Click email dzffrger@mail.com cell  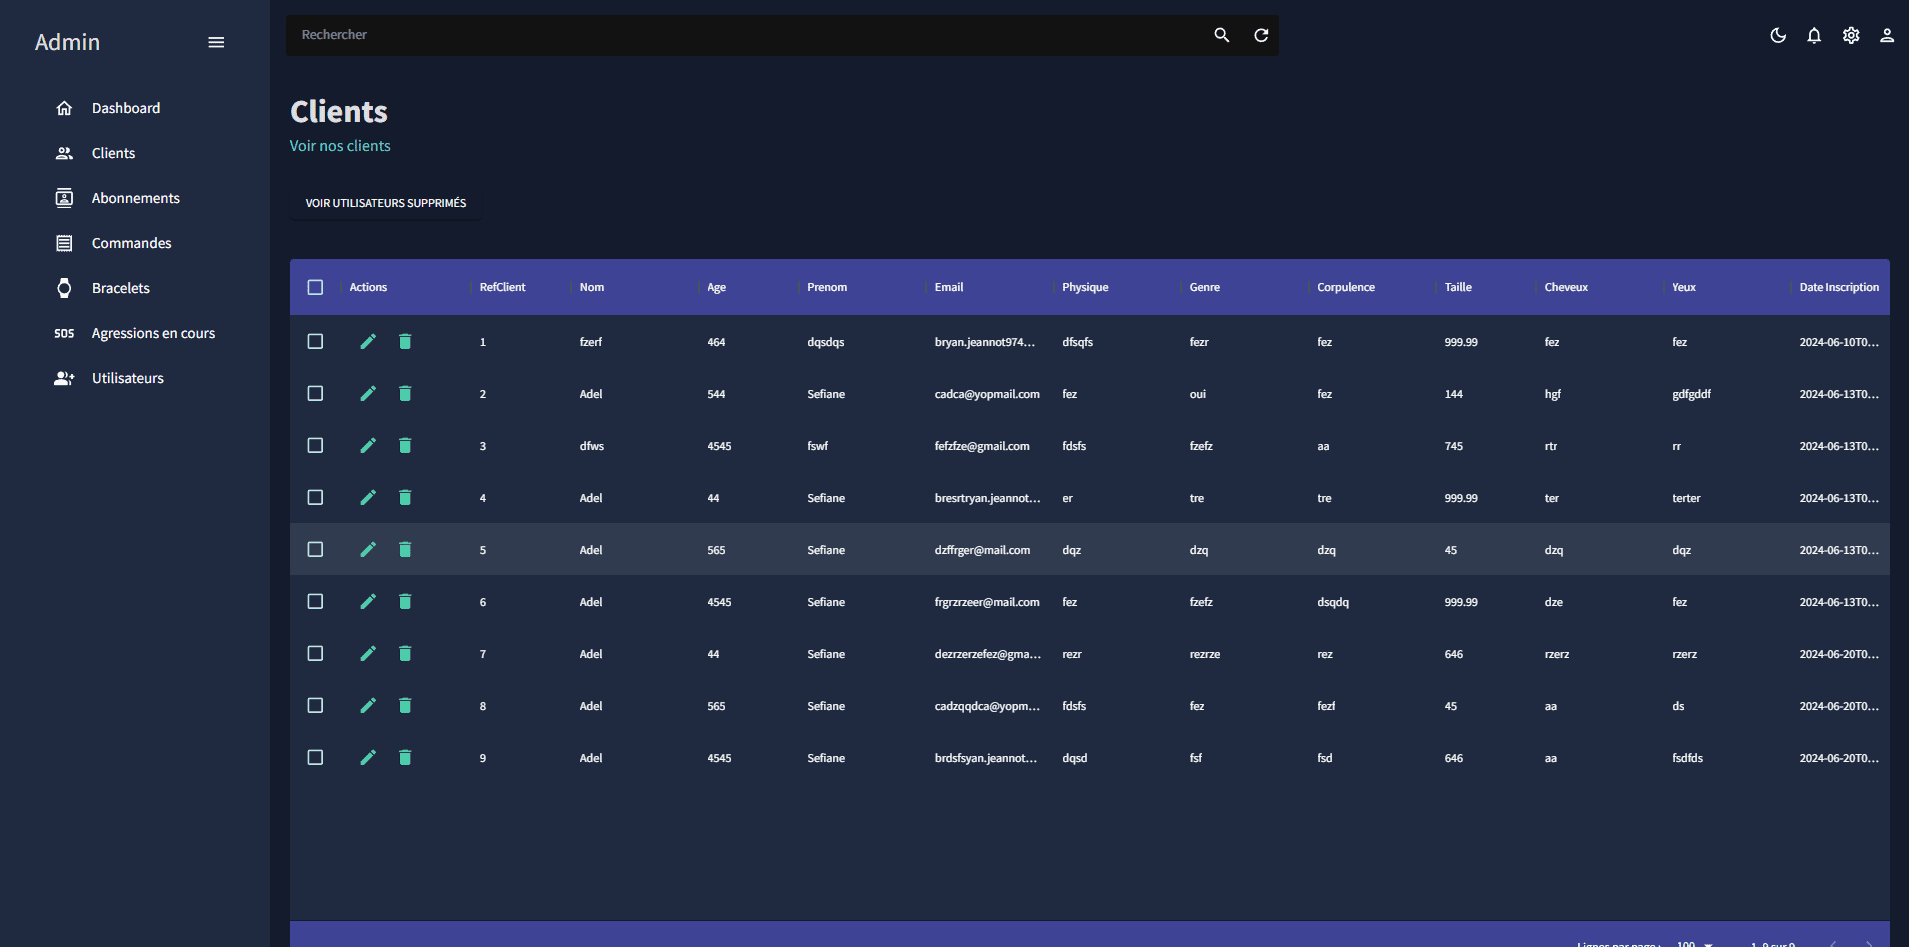pos(982,550)
